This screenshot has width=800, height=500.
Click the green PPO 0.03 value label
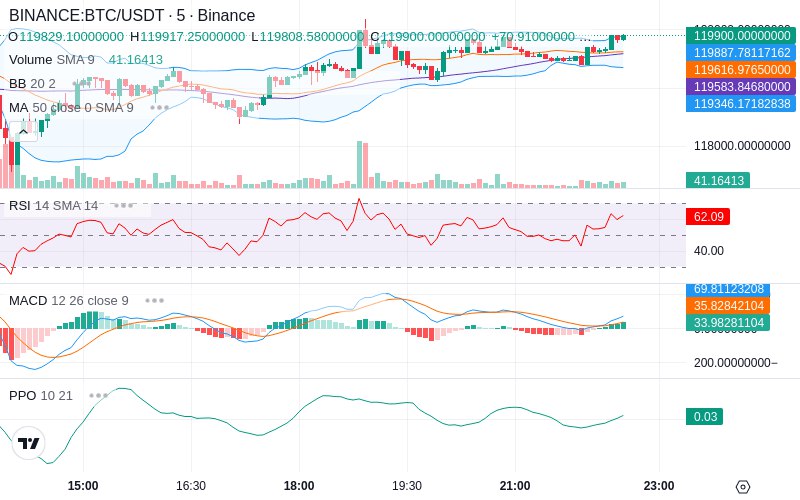[705, 416]
